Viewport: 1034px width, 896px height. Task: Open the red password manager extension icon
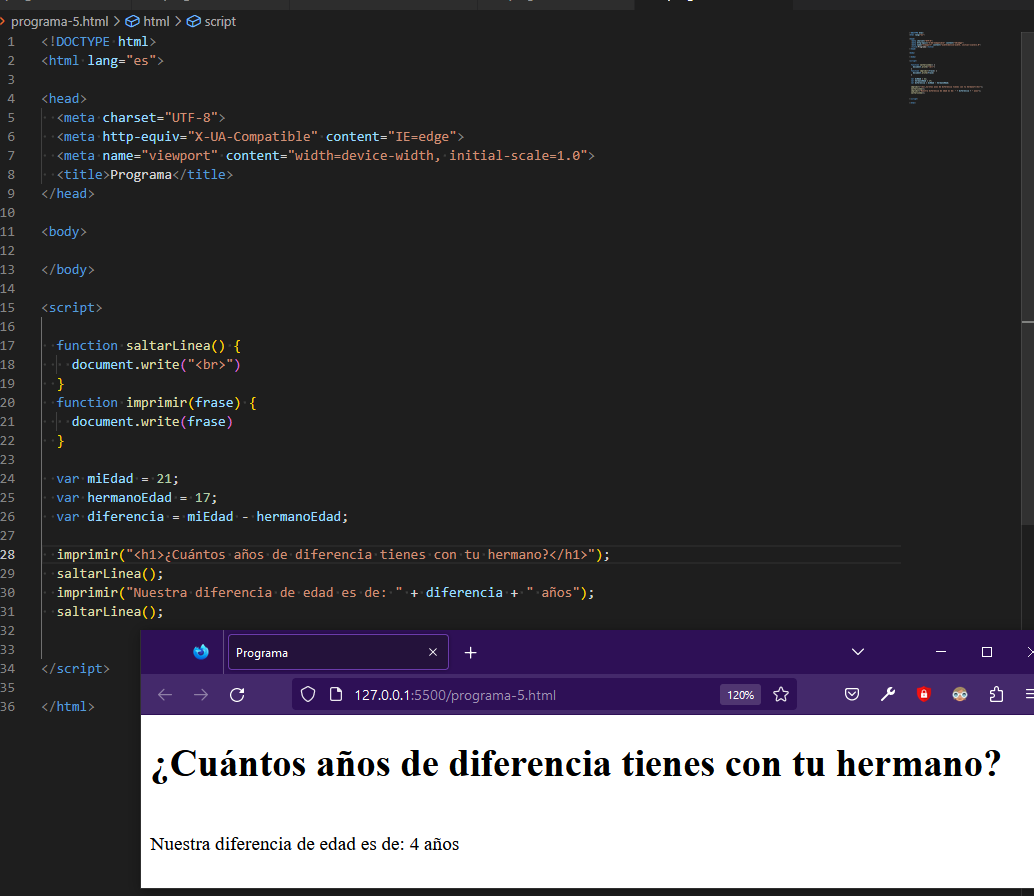923,694
